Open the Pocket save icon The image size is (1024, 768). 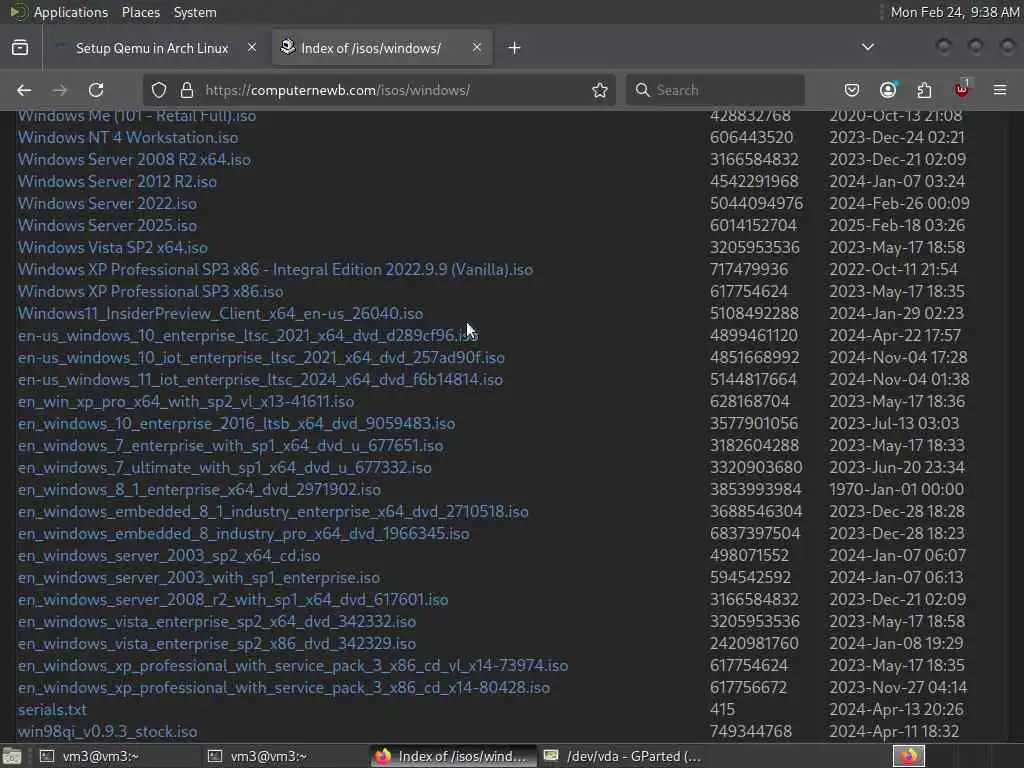coord(852,90)
